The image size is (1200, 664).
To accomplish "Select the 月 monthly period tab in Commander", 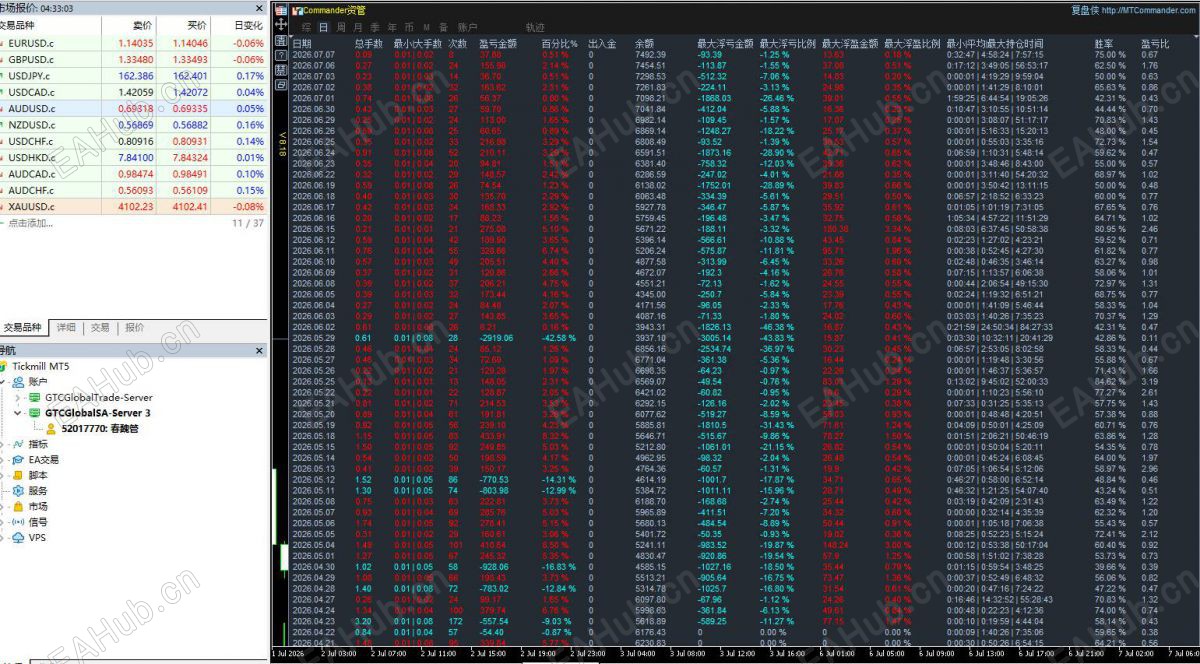I will pyautogui.click(x=358, y=27).
